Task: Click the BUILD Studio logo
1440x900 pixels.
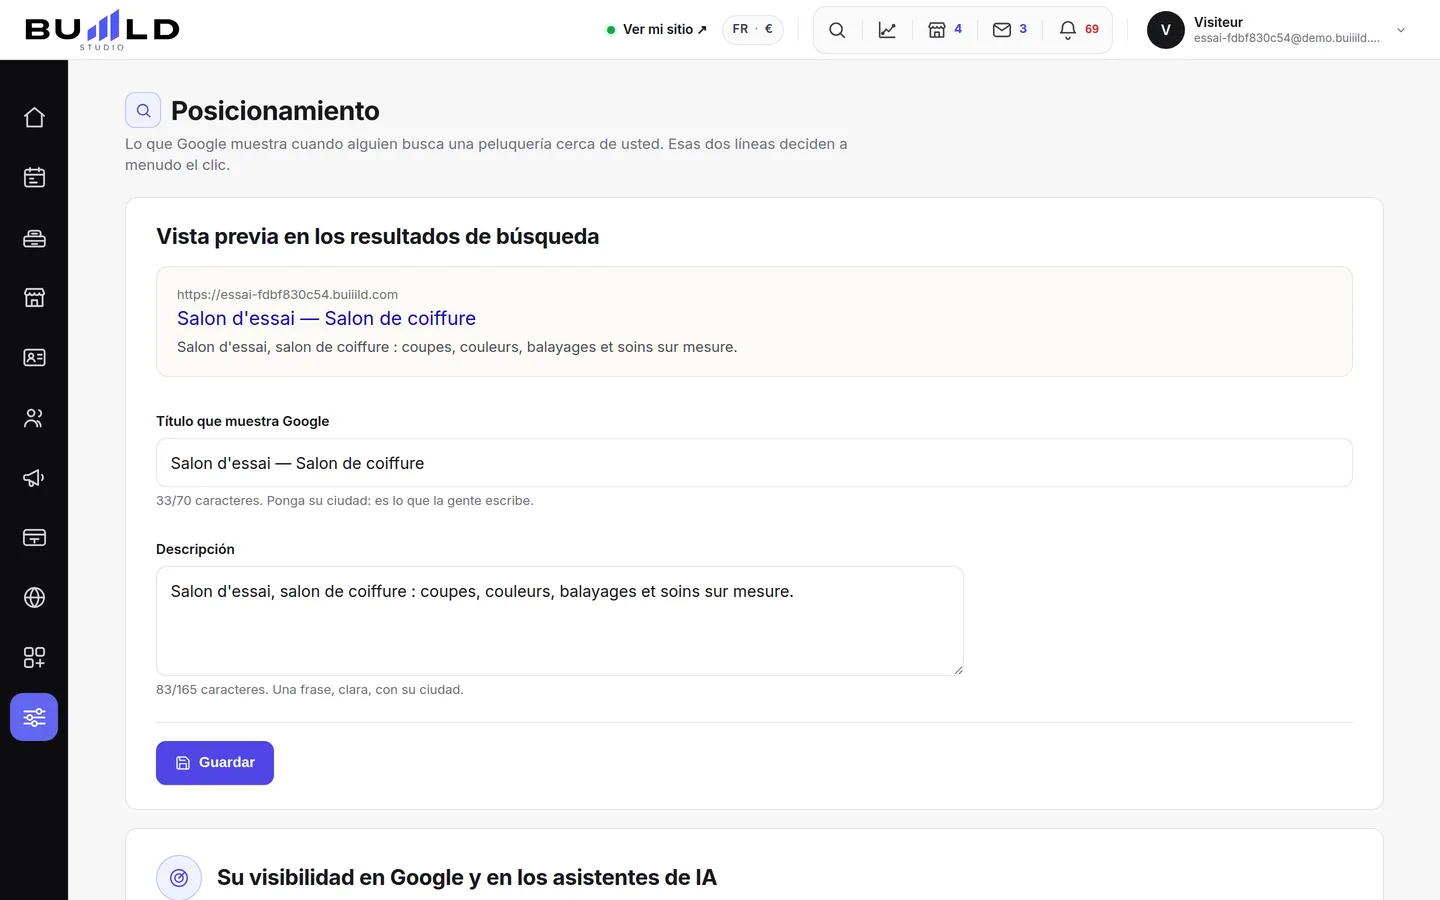Action: [102, 30]
